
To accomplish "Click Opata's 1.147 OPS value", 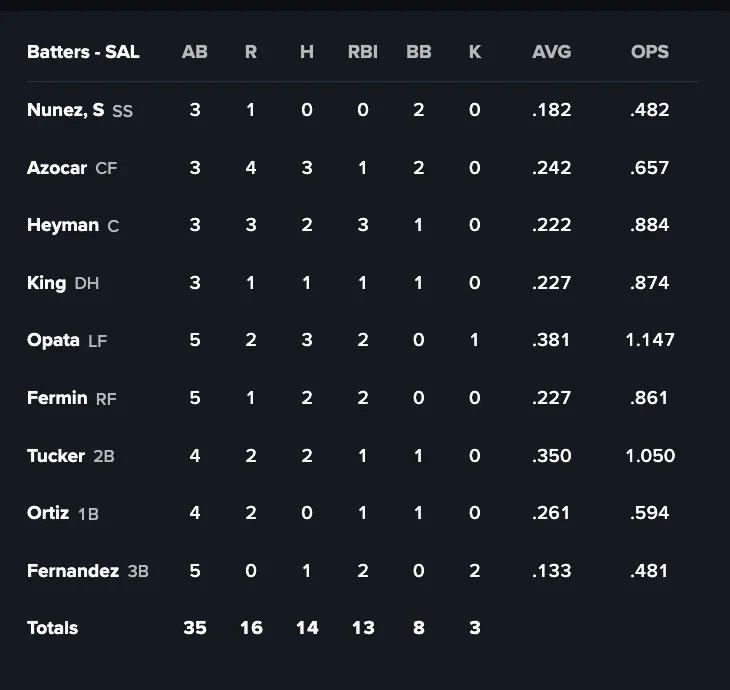I will pos(650,340).
